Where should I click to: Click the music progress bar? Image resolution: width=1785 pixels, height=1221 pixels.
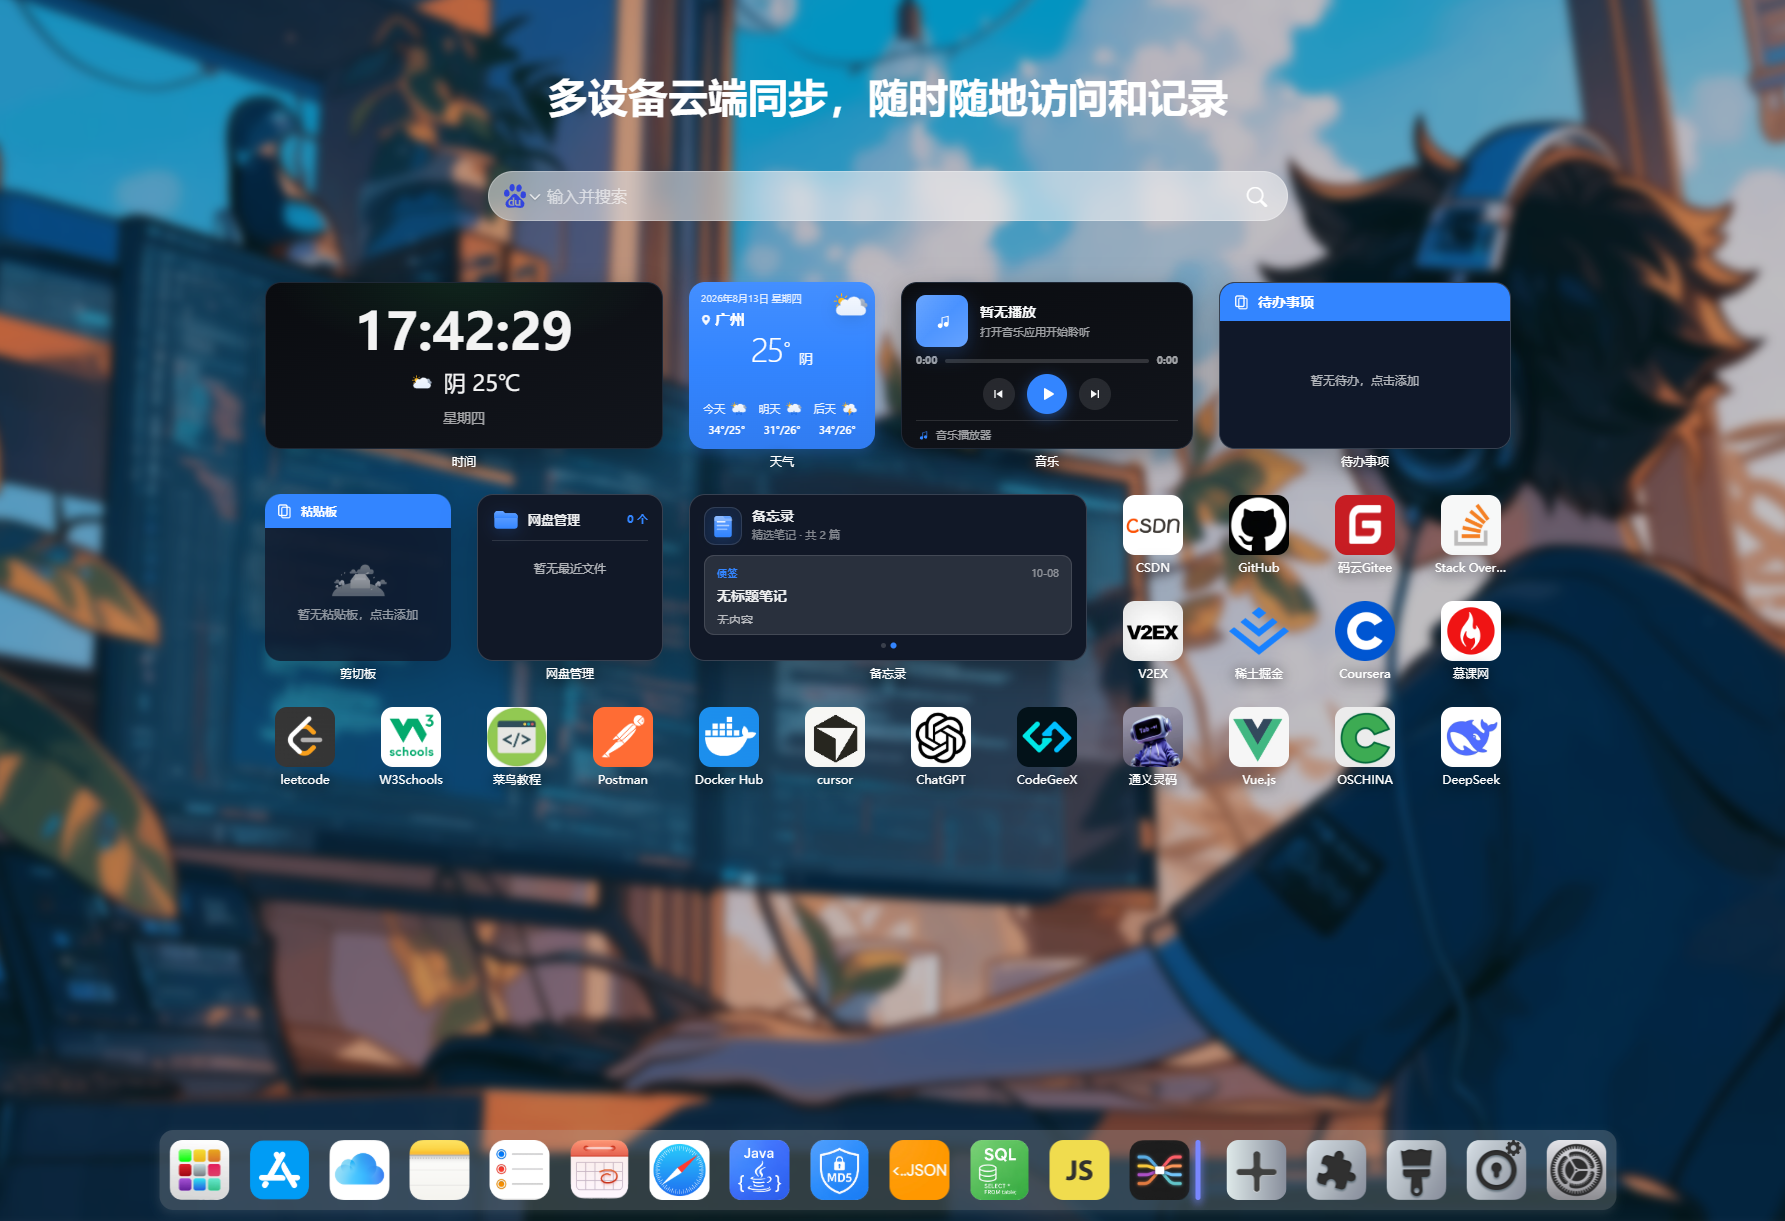pyautogui.click(x=1047, y=360)
